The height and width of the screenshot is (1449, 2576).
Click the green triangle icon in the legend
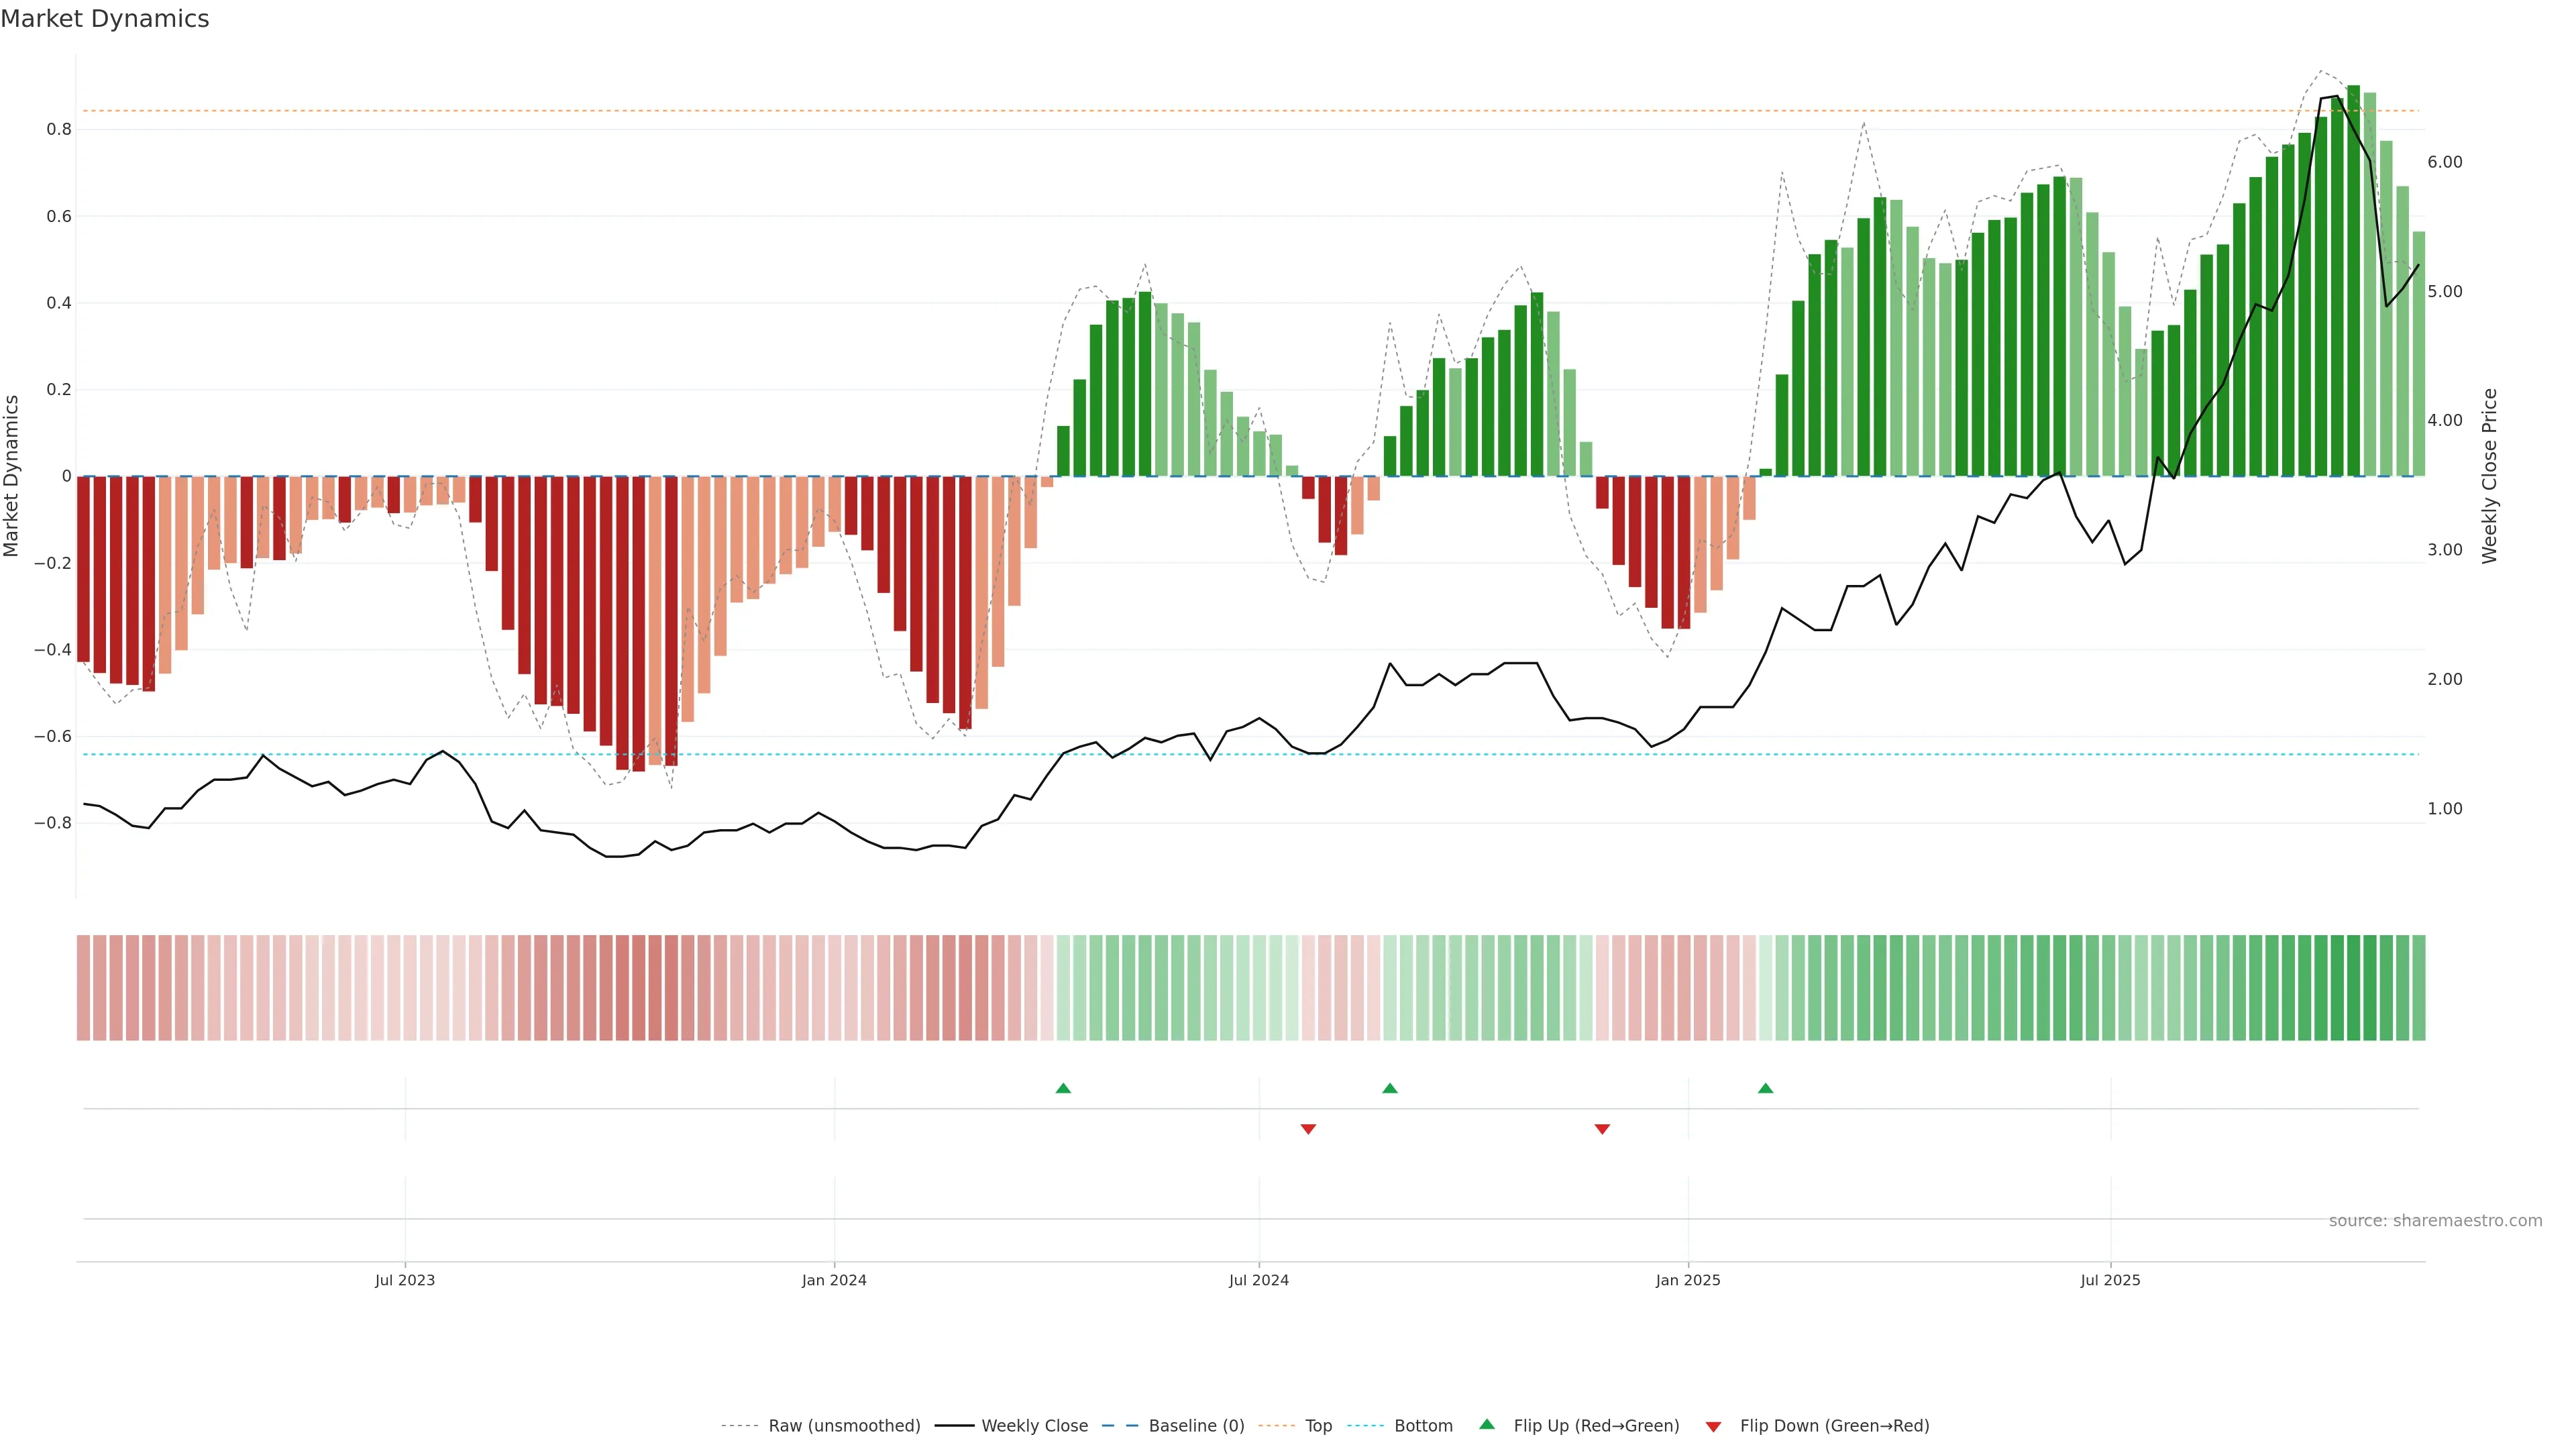1487,1424
